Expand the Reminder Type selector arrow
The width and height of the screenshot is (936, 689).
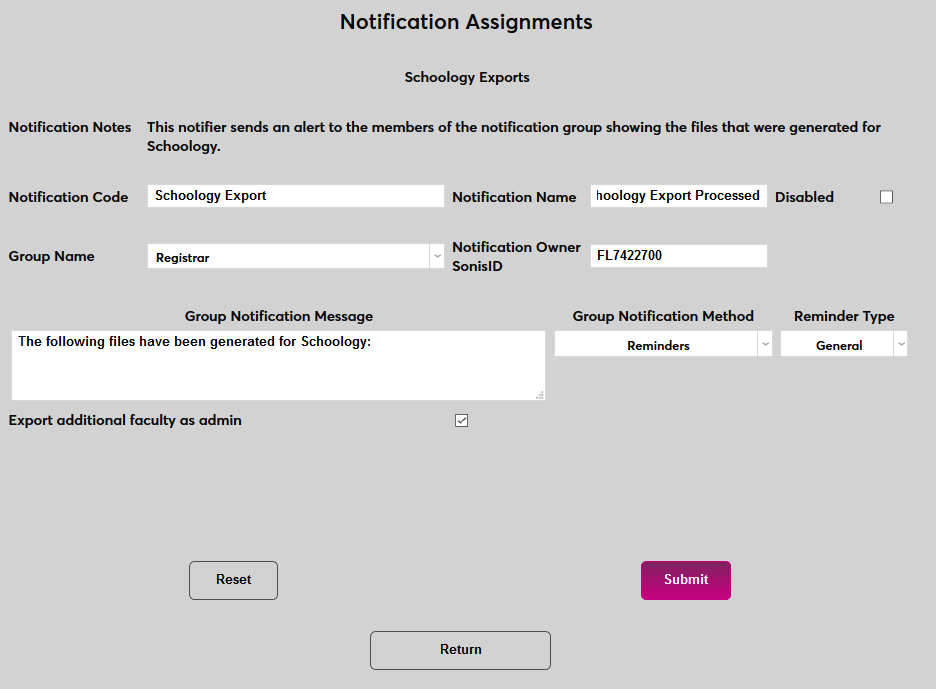(901, 343)
